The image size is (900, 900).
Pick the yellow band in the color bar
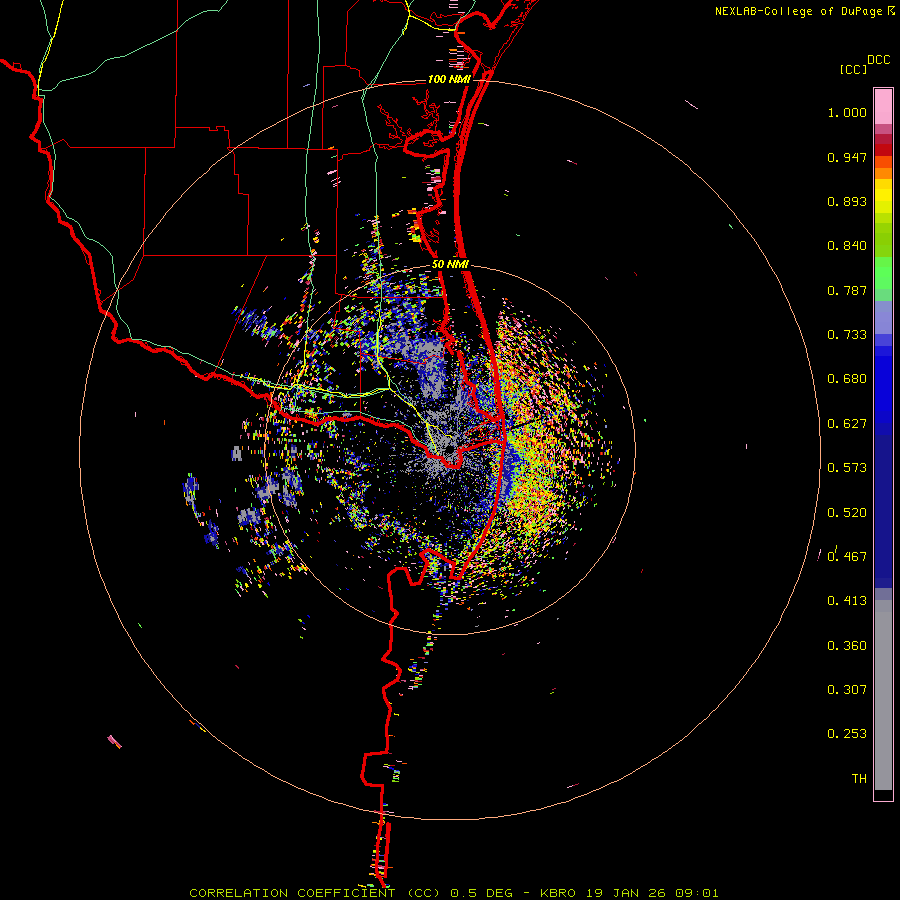coord(883,195)
